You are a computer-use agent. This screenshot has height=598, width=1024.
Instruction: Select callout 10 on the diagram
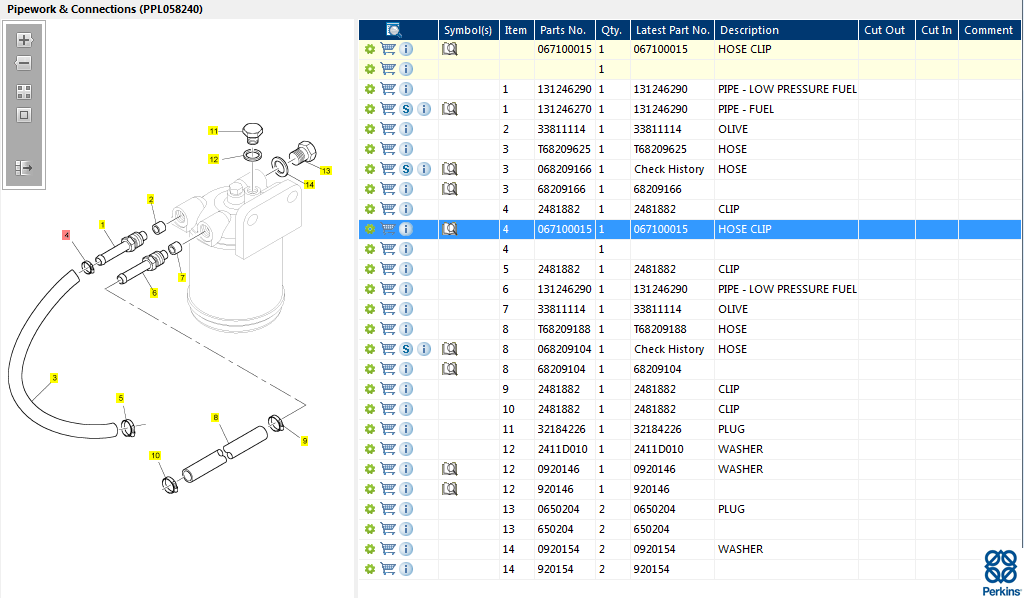pyautogui.click(x=155, y=455)
